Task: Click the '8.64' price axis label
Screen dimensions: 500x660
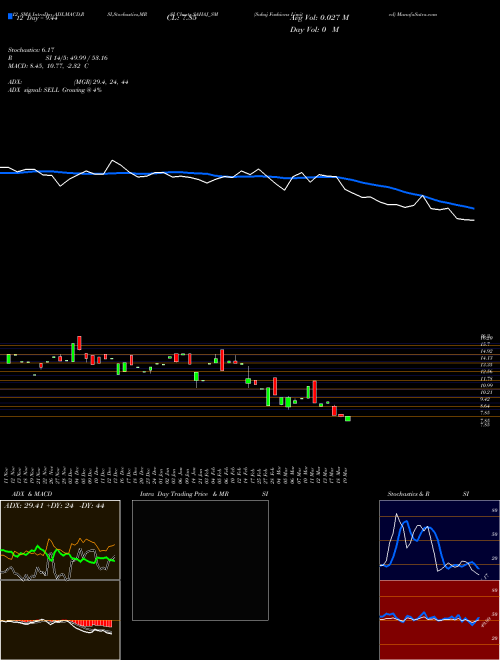Action: 485,406
